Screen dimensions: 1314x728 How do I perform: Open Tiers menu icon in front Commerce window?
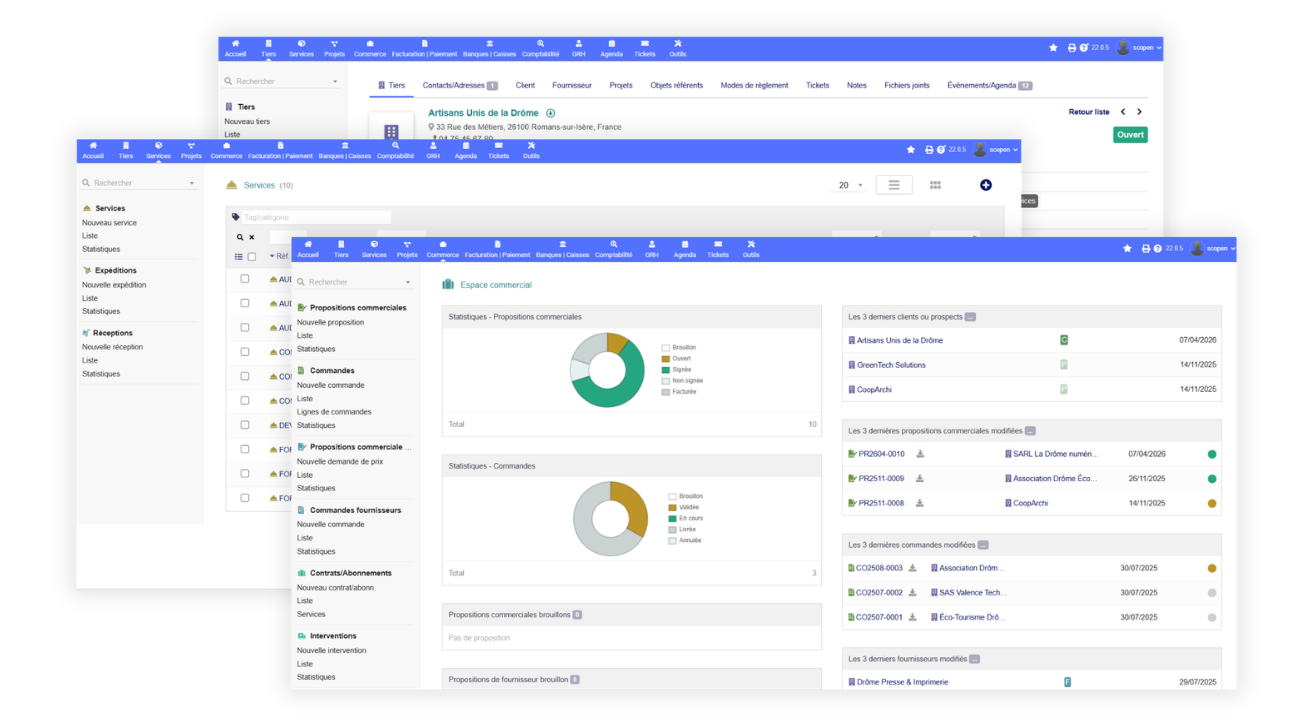(x=341, y=244)
